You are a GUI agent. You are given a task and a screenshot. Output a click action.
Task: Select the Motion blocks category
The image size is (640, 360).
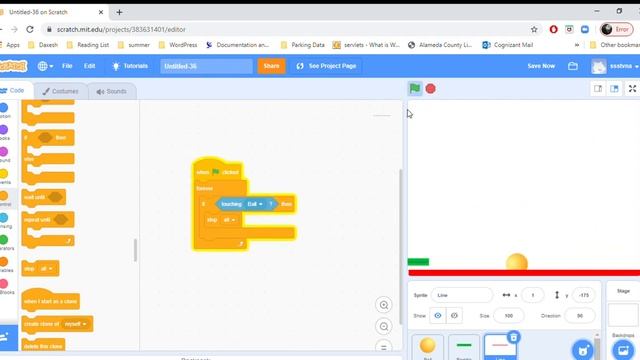pyautogui.click(x=5, y=111)
